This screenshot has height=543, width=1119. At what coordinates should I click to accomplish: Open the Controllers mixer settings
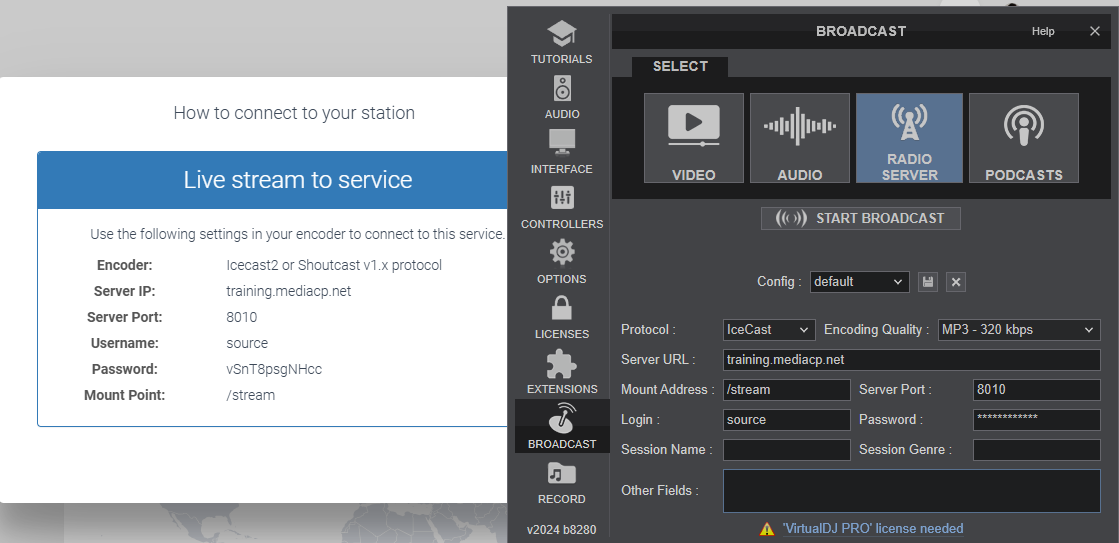pyautogui.click(x=562, y=207)
